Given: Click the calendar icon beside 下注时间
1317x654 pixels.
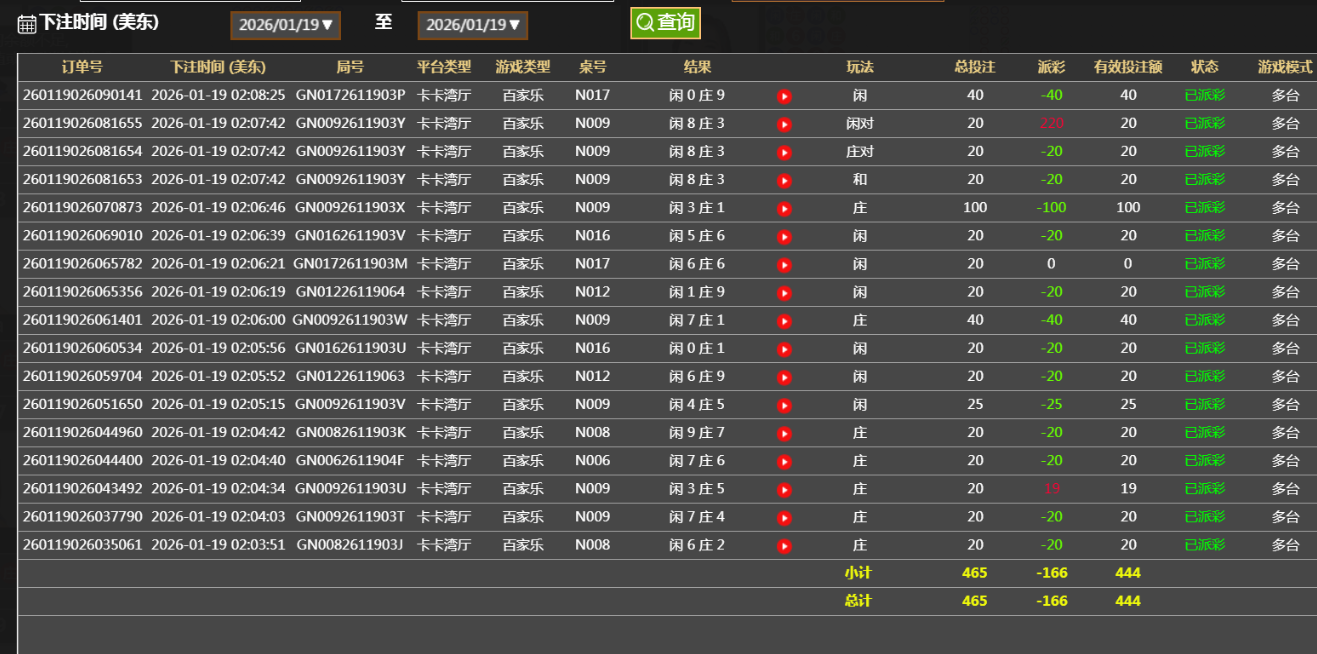Looking at the screenshot, I should 27,24.
